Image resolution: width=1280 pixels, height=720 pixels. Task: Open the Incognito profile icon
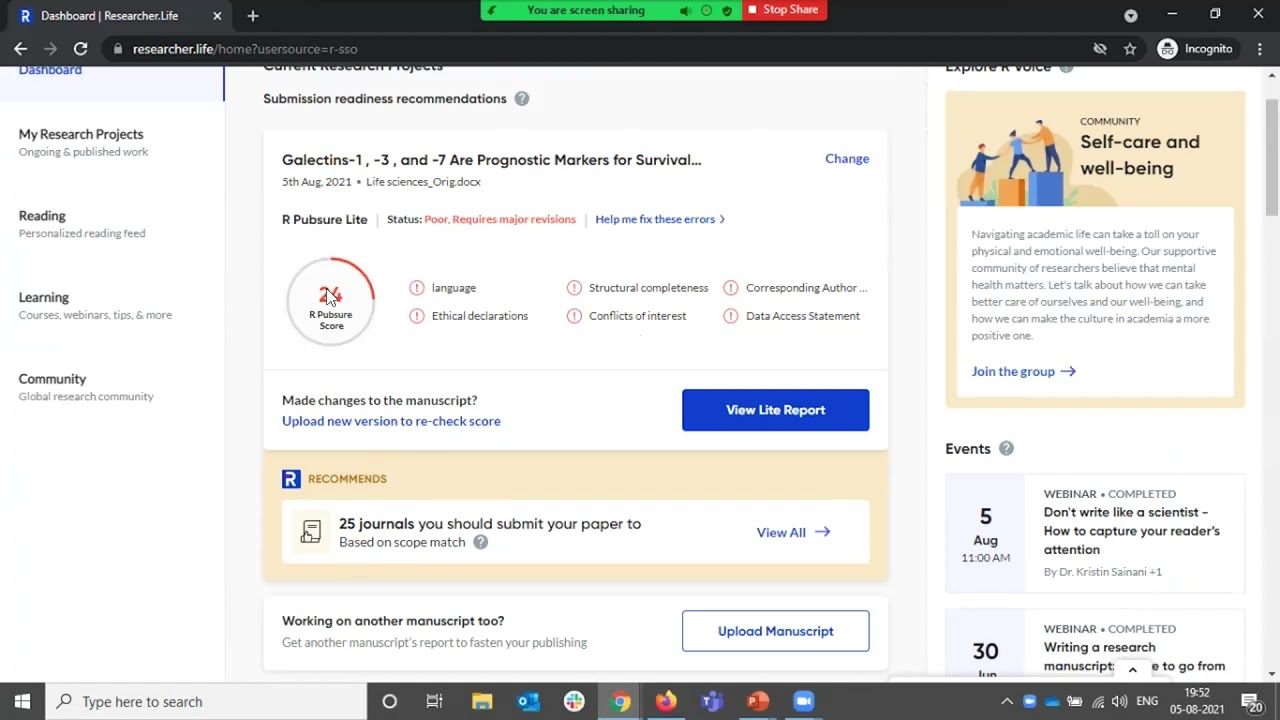click(x=1167, y=49)
